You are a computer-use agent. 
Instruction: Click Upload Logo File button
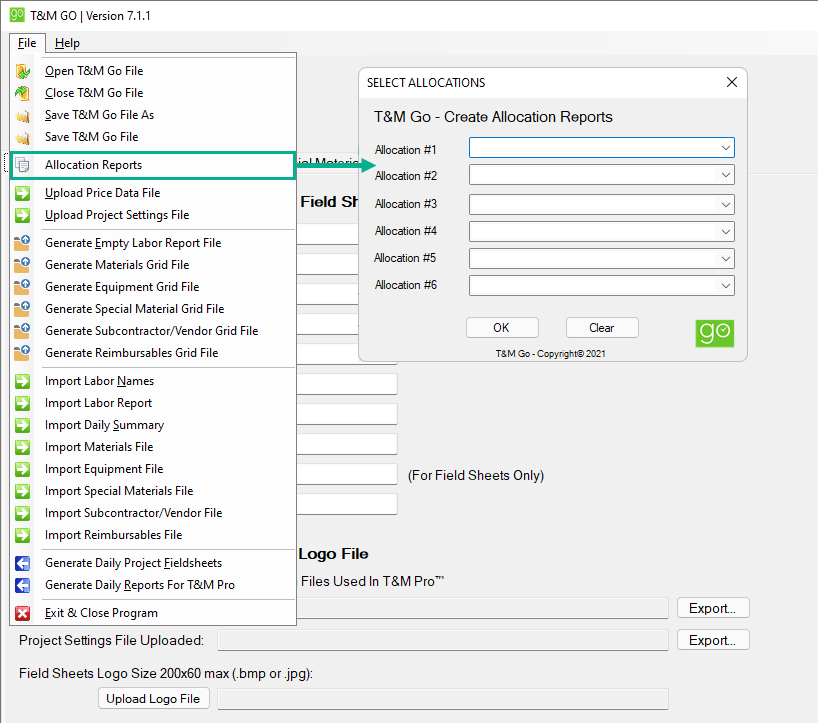coord(153,698)
